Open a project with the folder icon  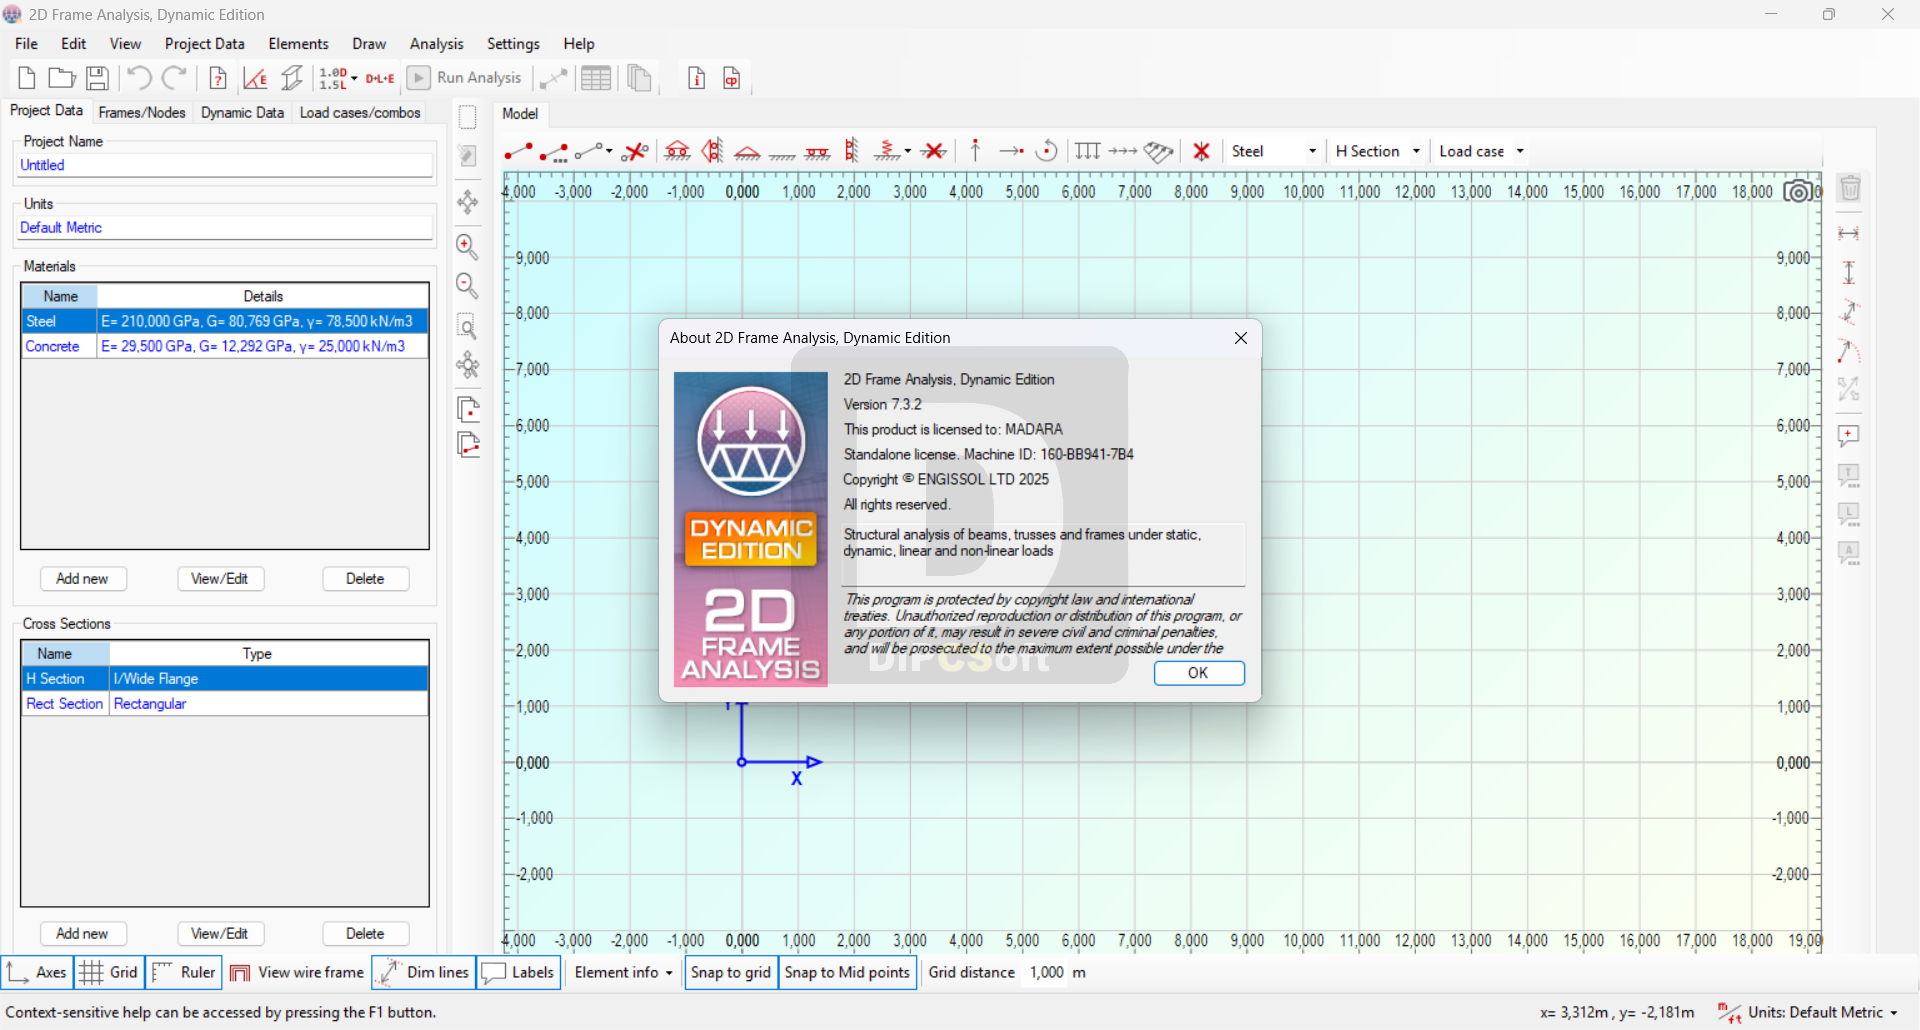pos(62,78)
